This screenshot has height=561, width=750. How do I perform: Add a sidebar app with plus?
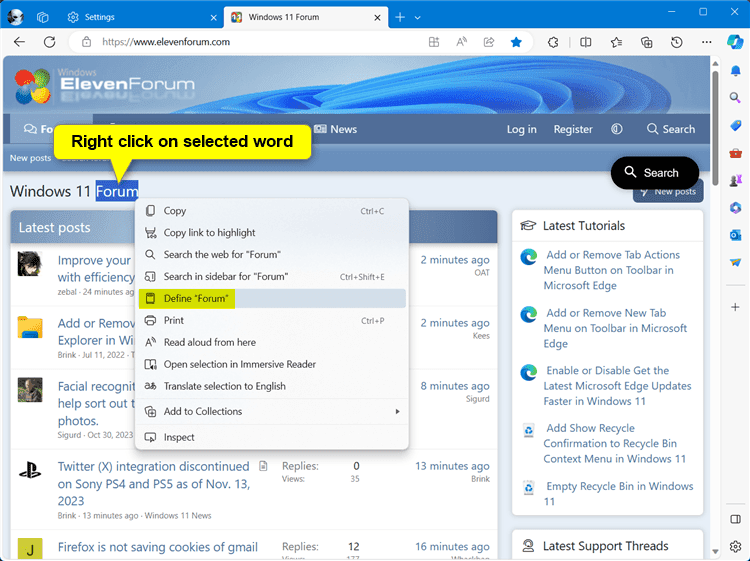[736, 307]
